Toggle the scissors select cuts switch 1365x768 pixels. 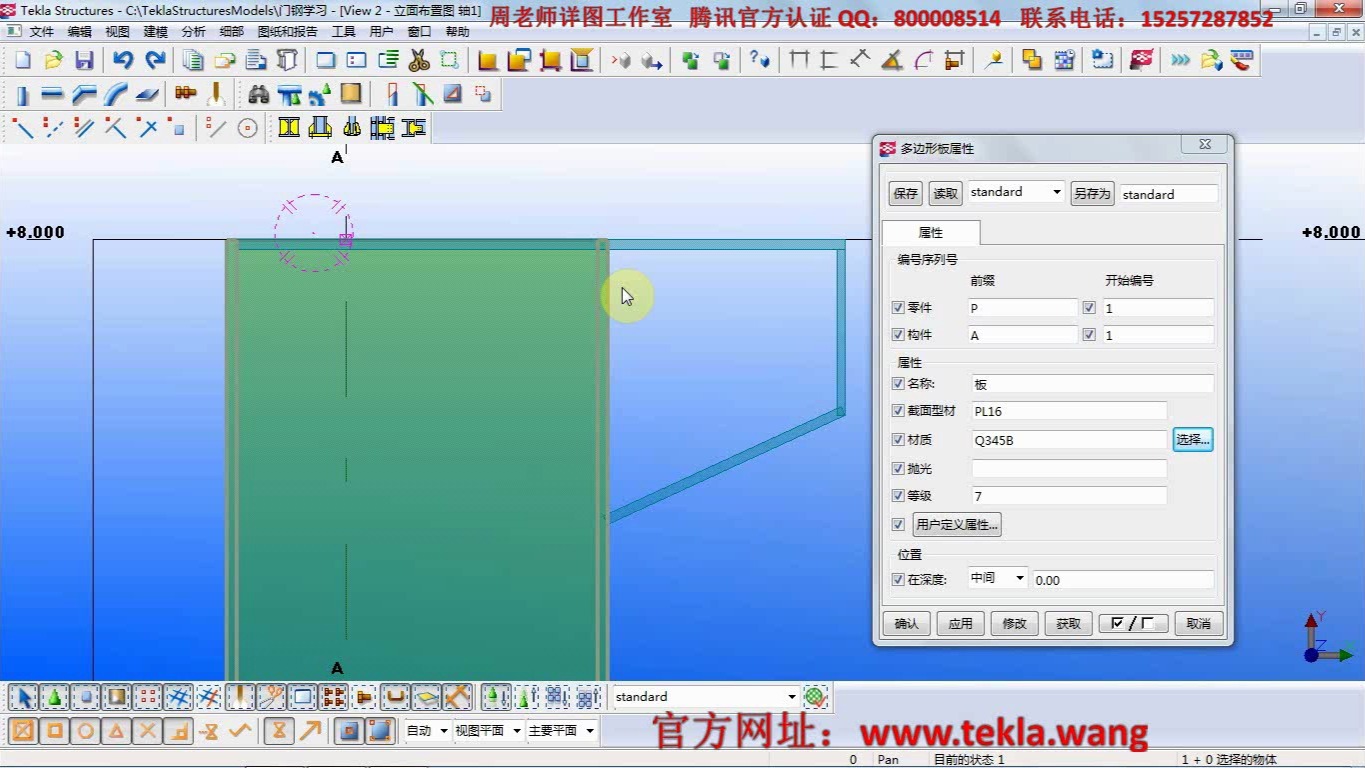(271, 697)
